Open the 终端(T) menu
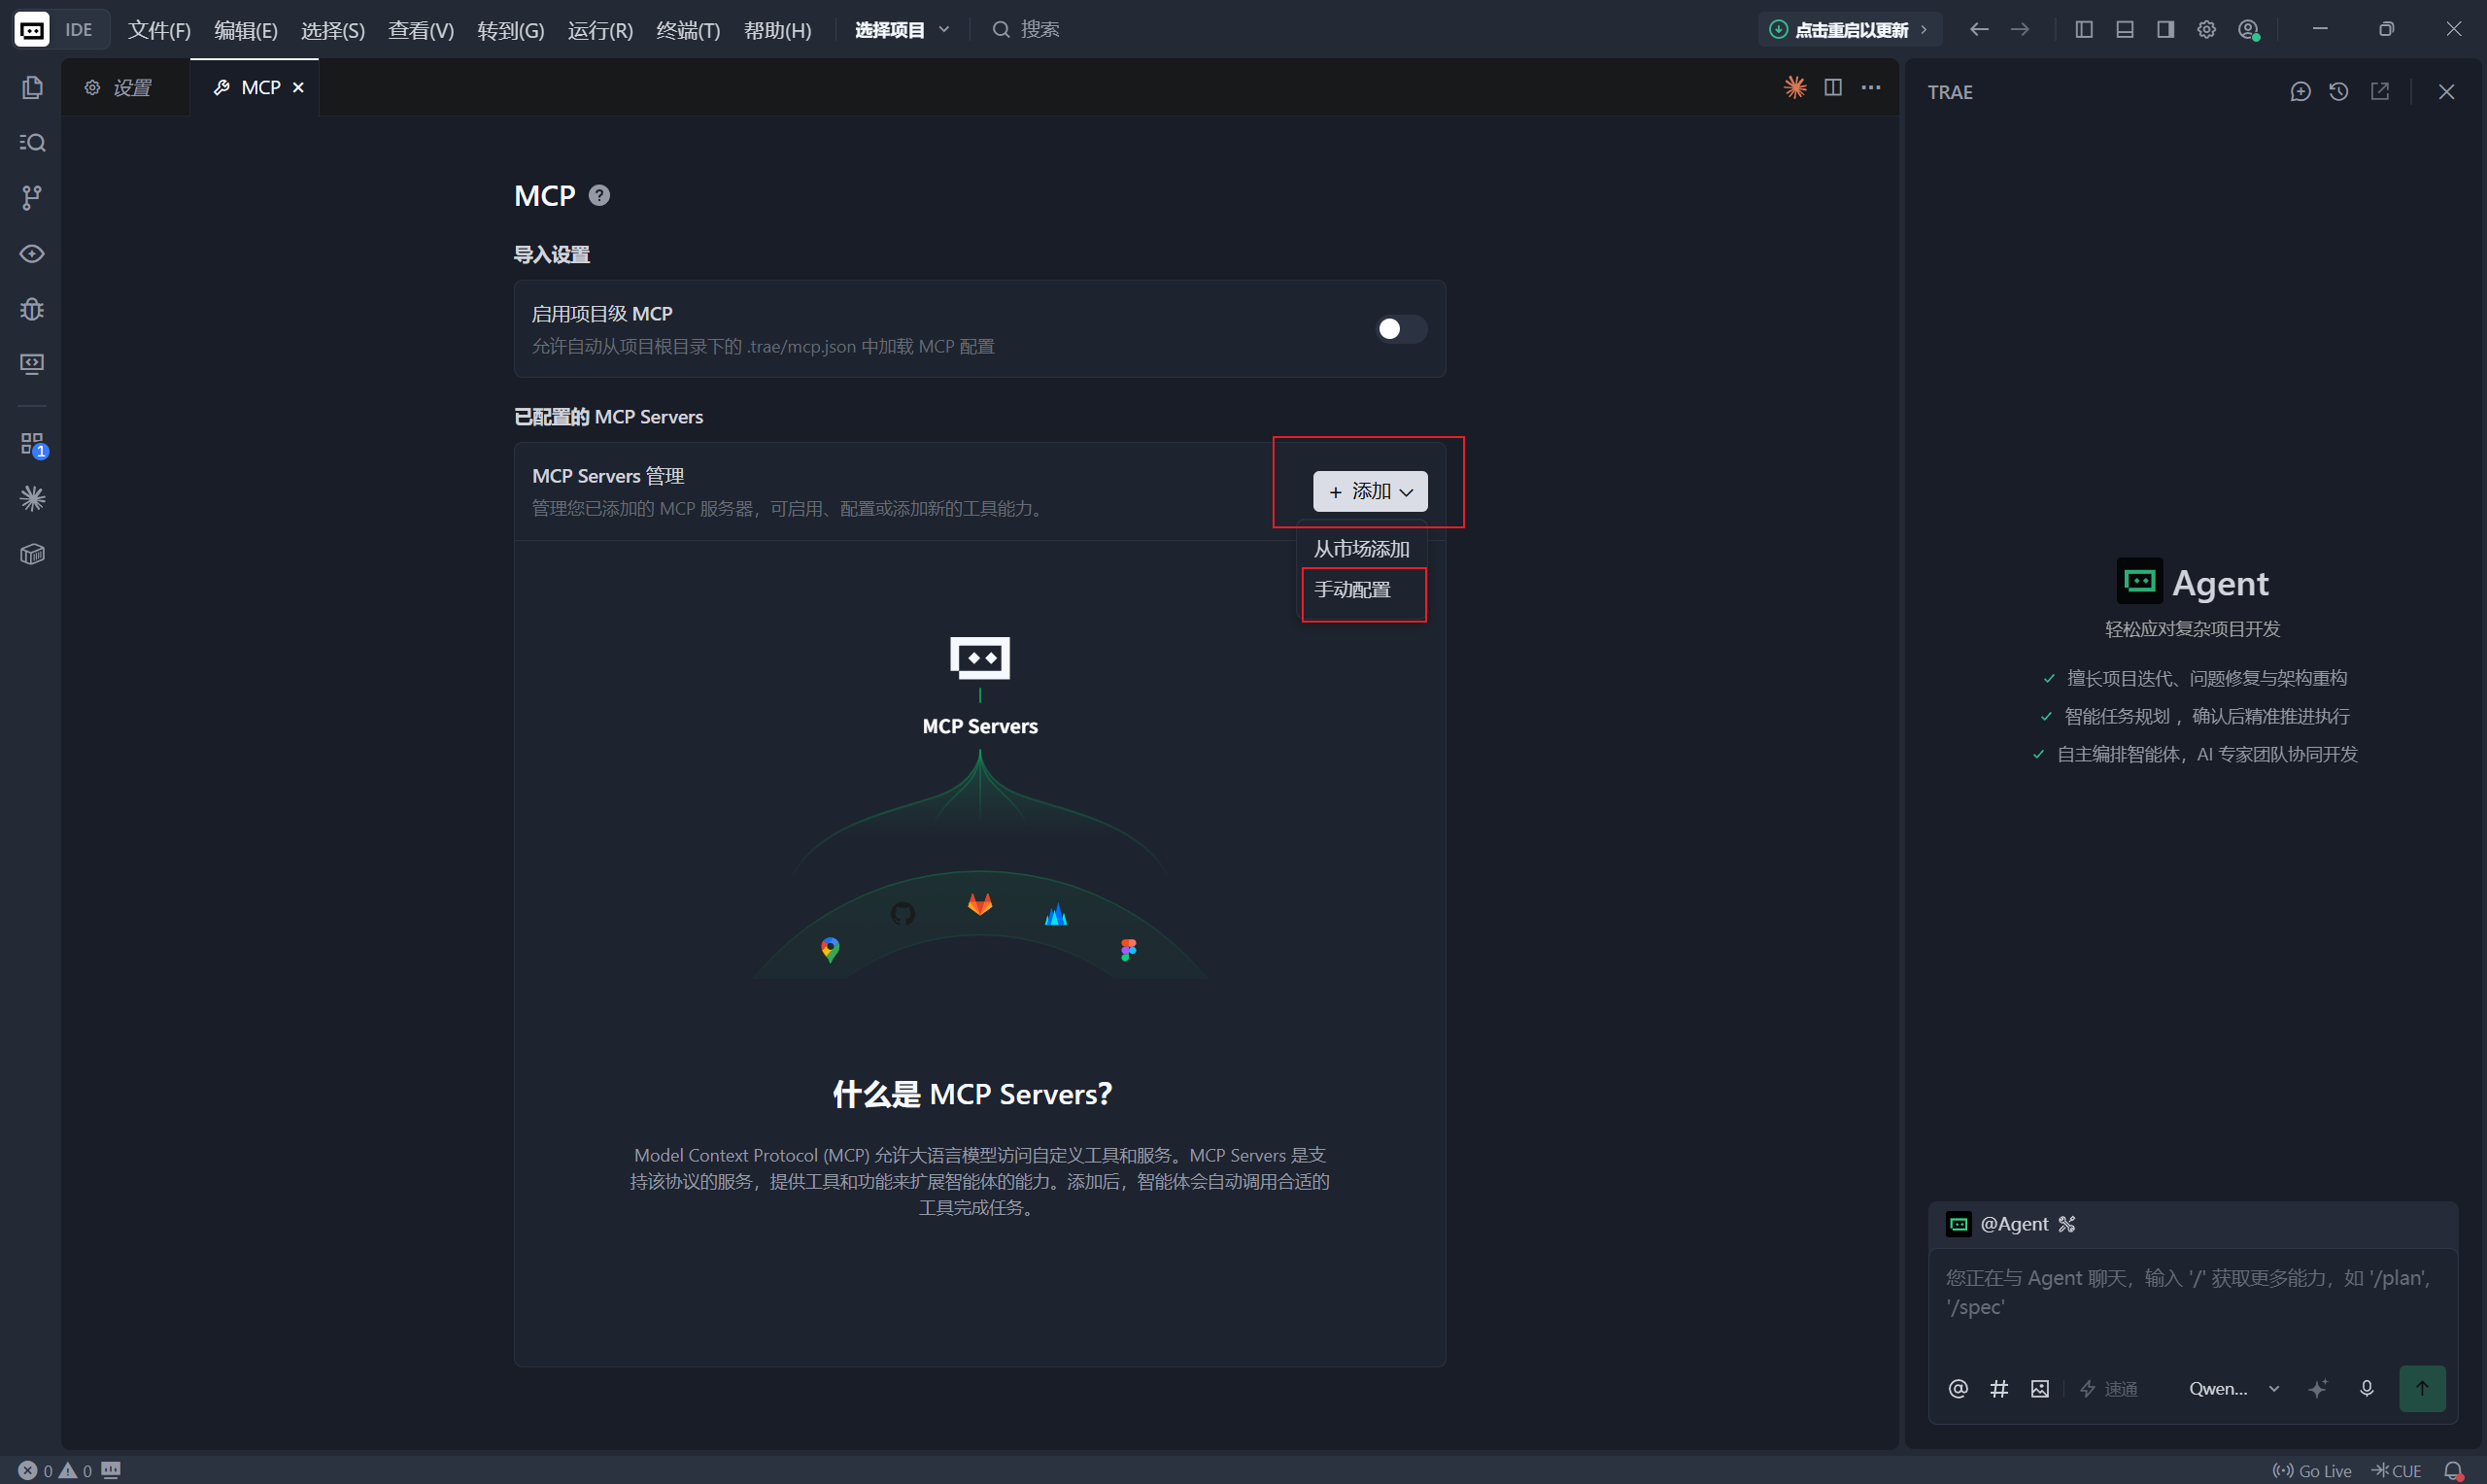This screenshot has height=1484, width=2487. click(688, 30)
